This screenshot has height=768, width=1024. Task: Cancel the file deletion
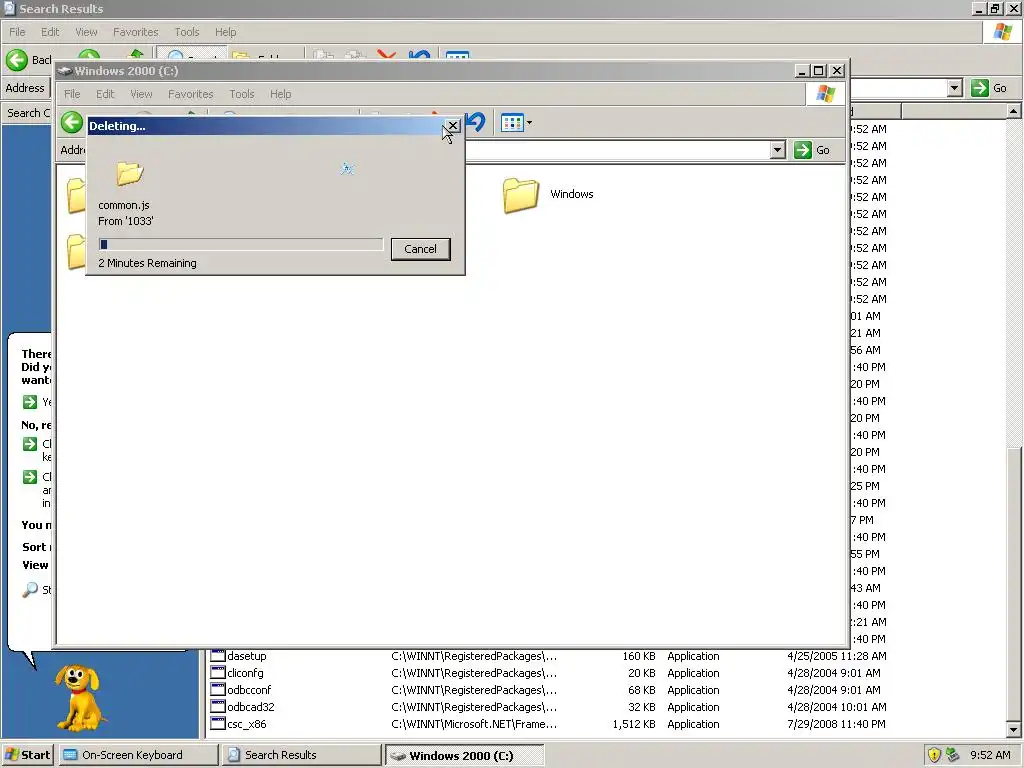point(420,249)
